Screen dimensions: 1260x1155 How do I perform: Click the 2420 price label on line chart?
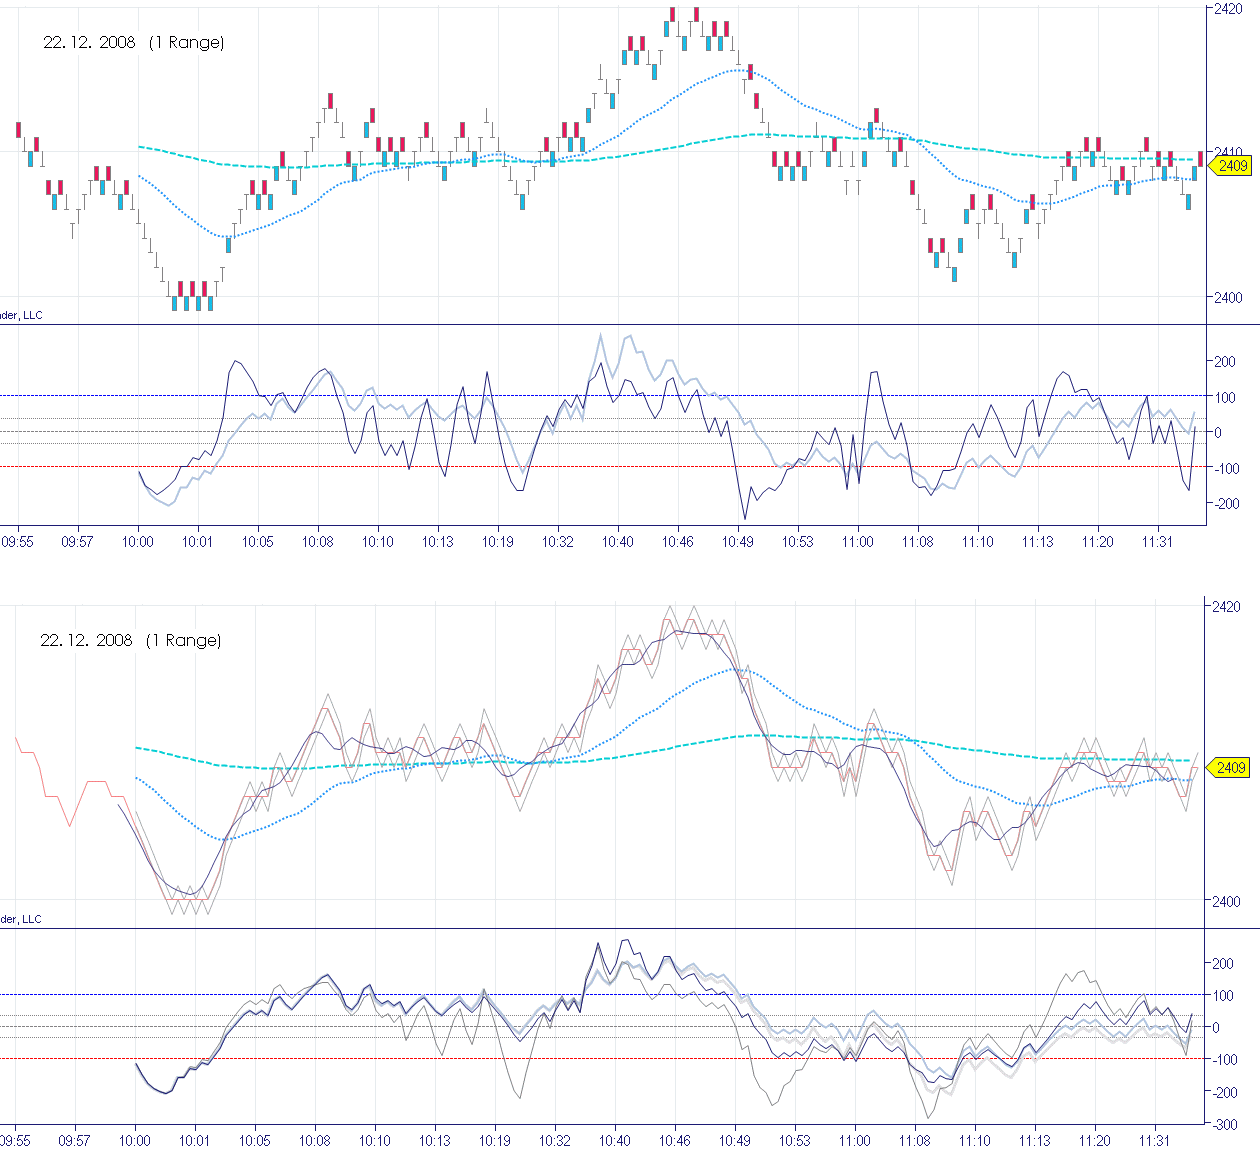coord(1226,606)
